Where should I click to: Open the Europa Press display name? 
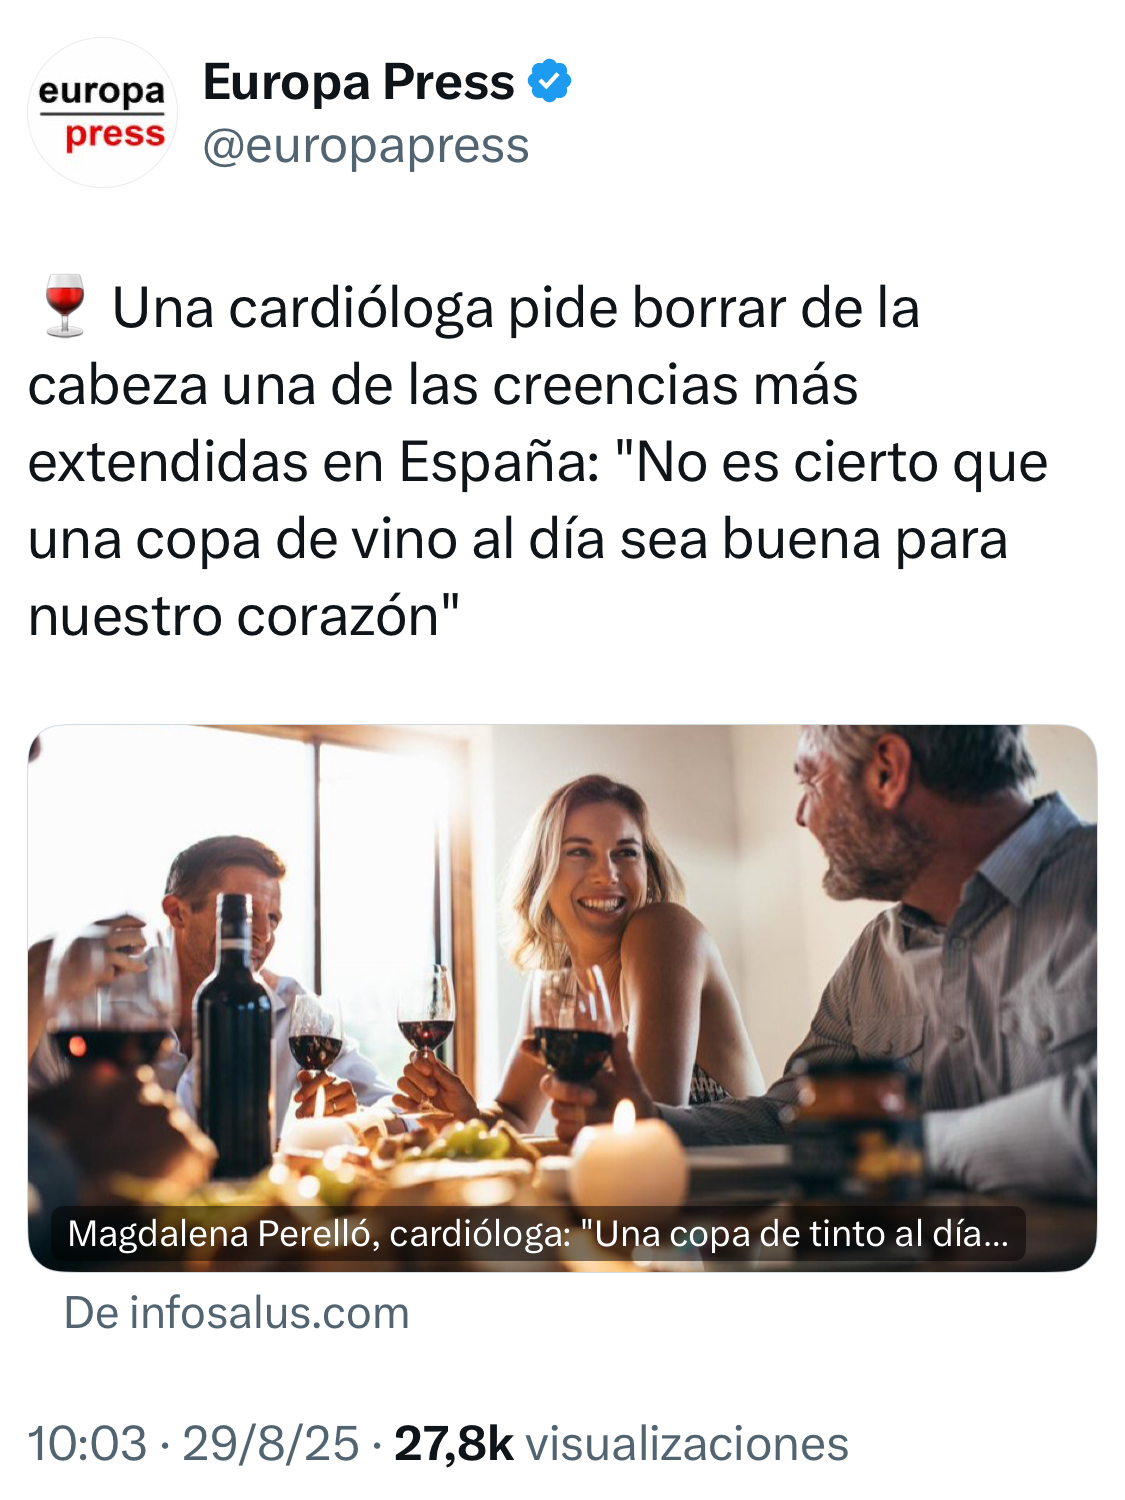coord(358,82)
